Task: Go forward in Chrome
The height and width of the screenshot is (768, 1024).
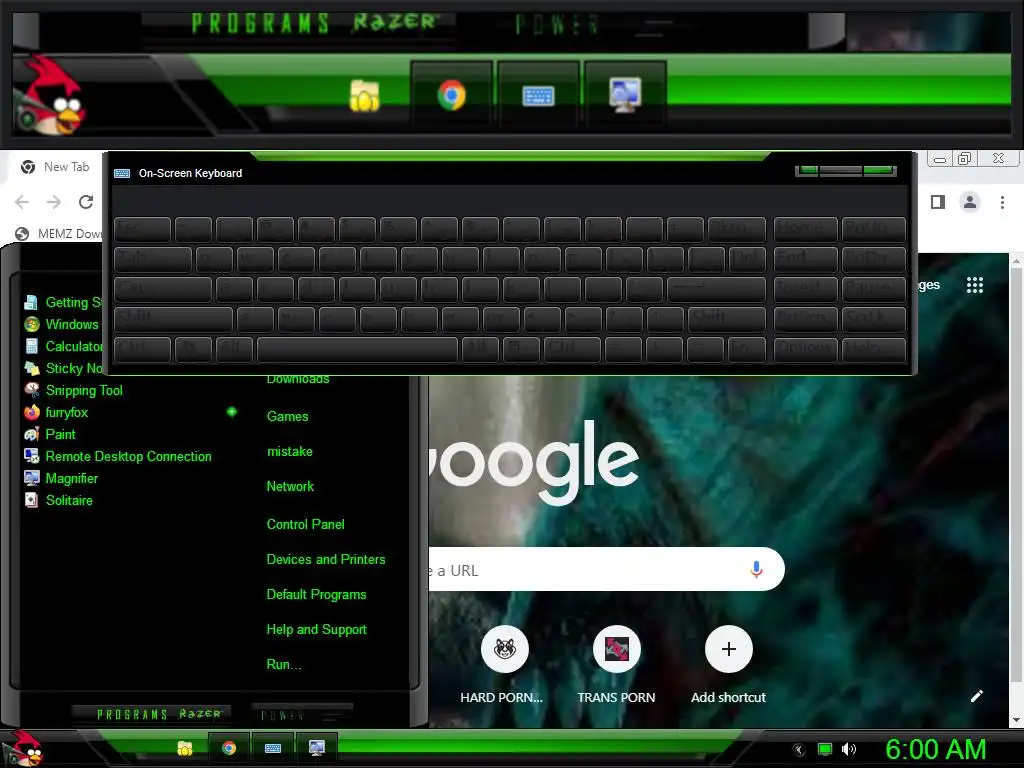Action: (54, 202)
